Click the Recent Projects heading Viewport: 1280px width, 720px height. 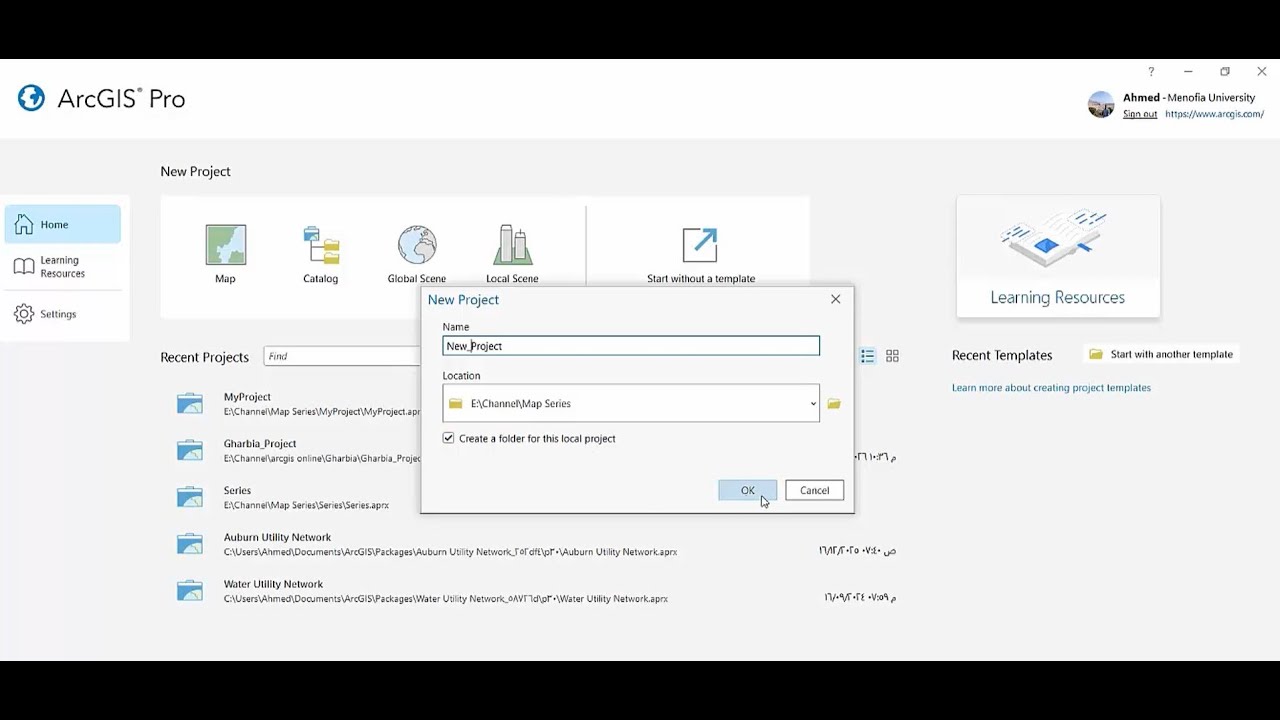coord(204,357)
